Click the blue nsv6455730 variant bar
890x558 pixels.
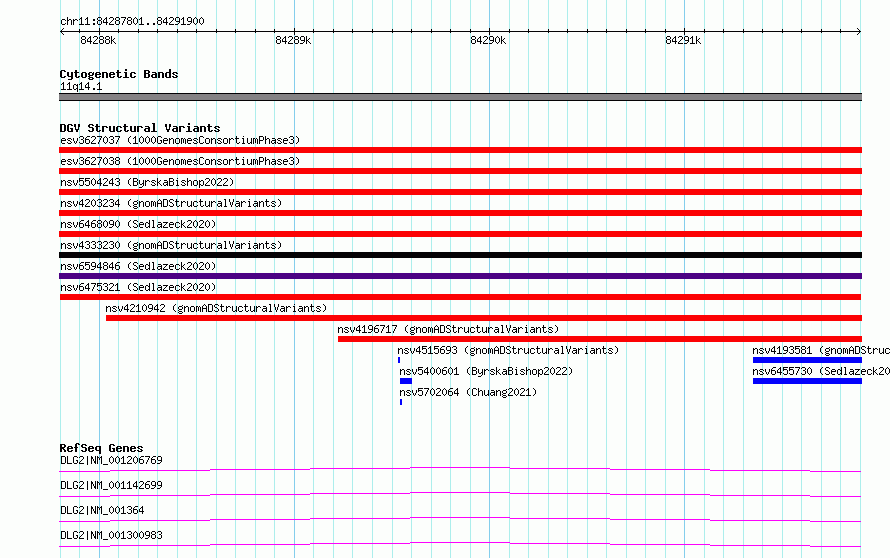807,381
